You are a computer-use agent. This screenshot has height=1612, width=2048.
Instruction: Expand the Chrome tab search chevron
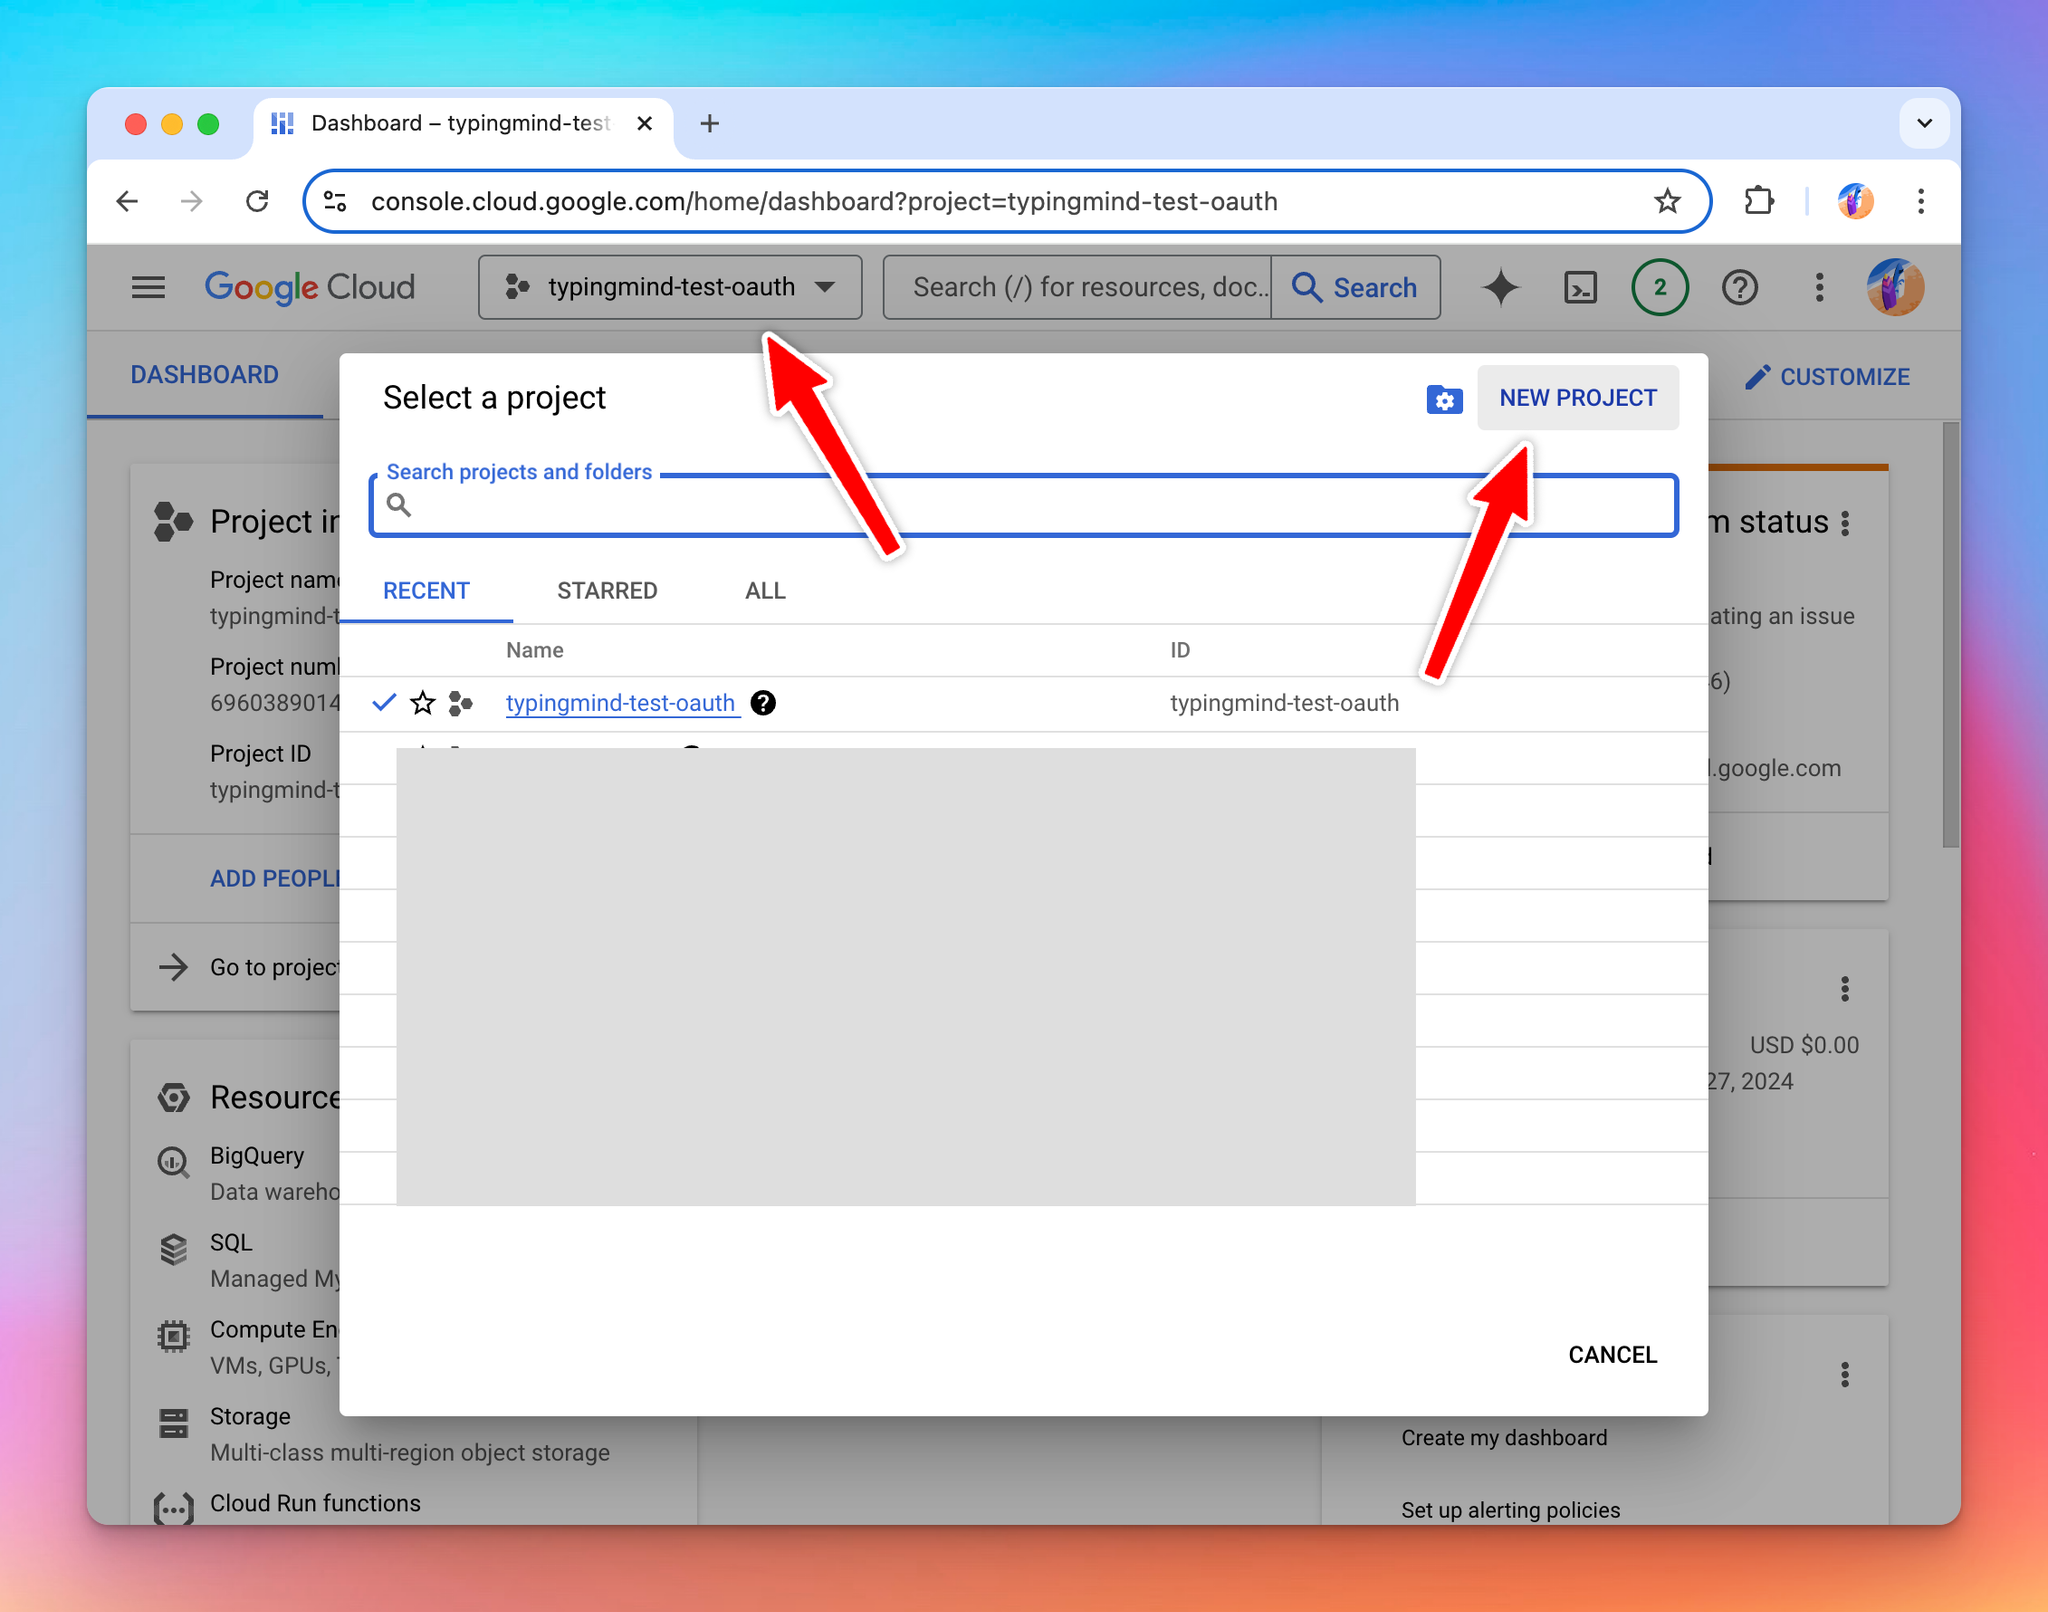point(1924,123)
